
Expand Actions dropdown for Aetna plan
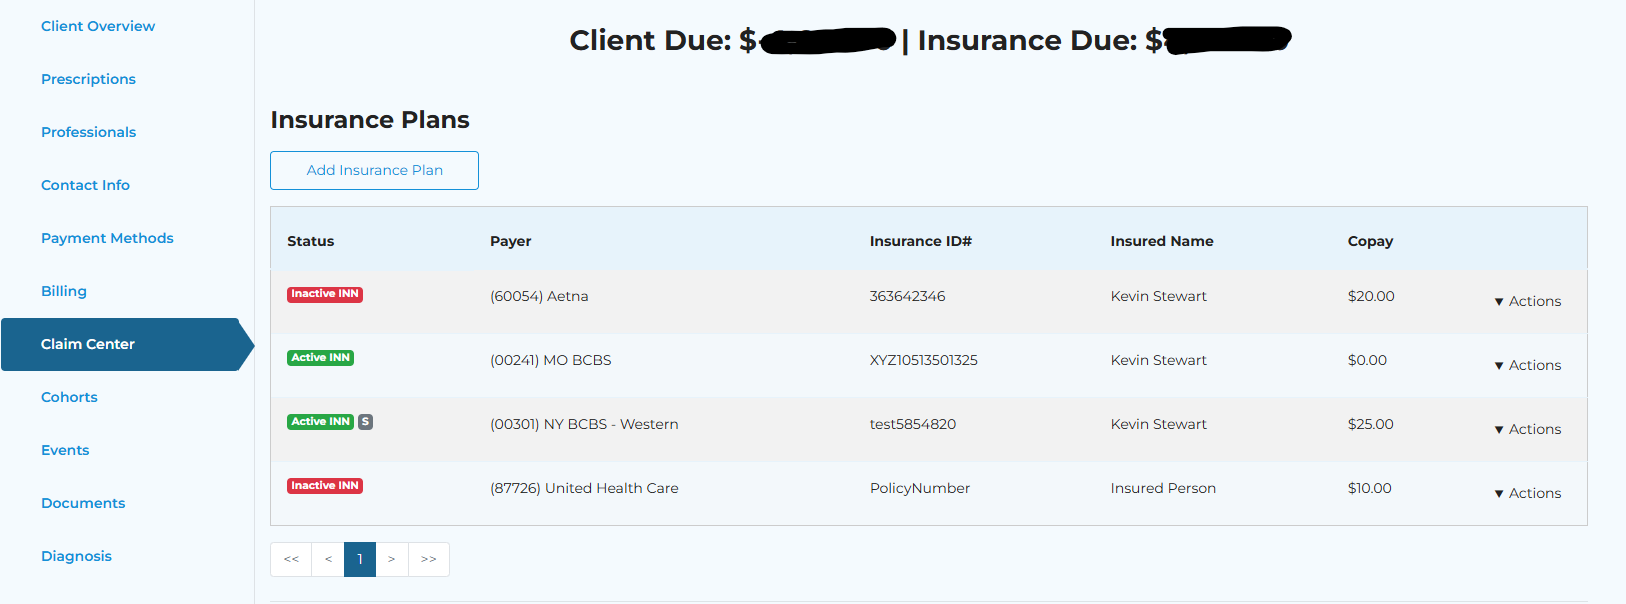[1527, 301]
